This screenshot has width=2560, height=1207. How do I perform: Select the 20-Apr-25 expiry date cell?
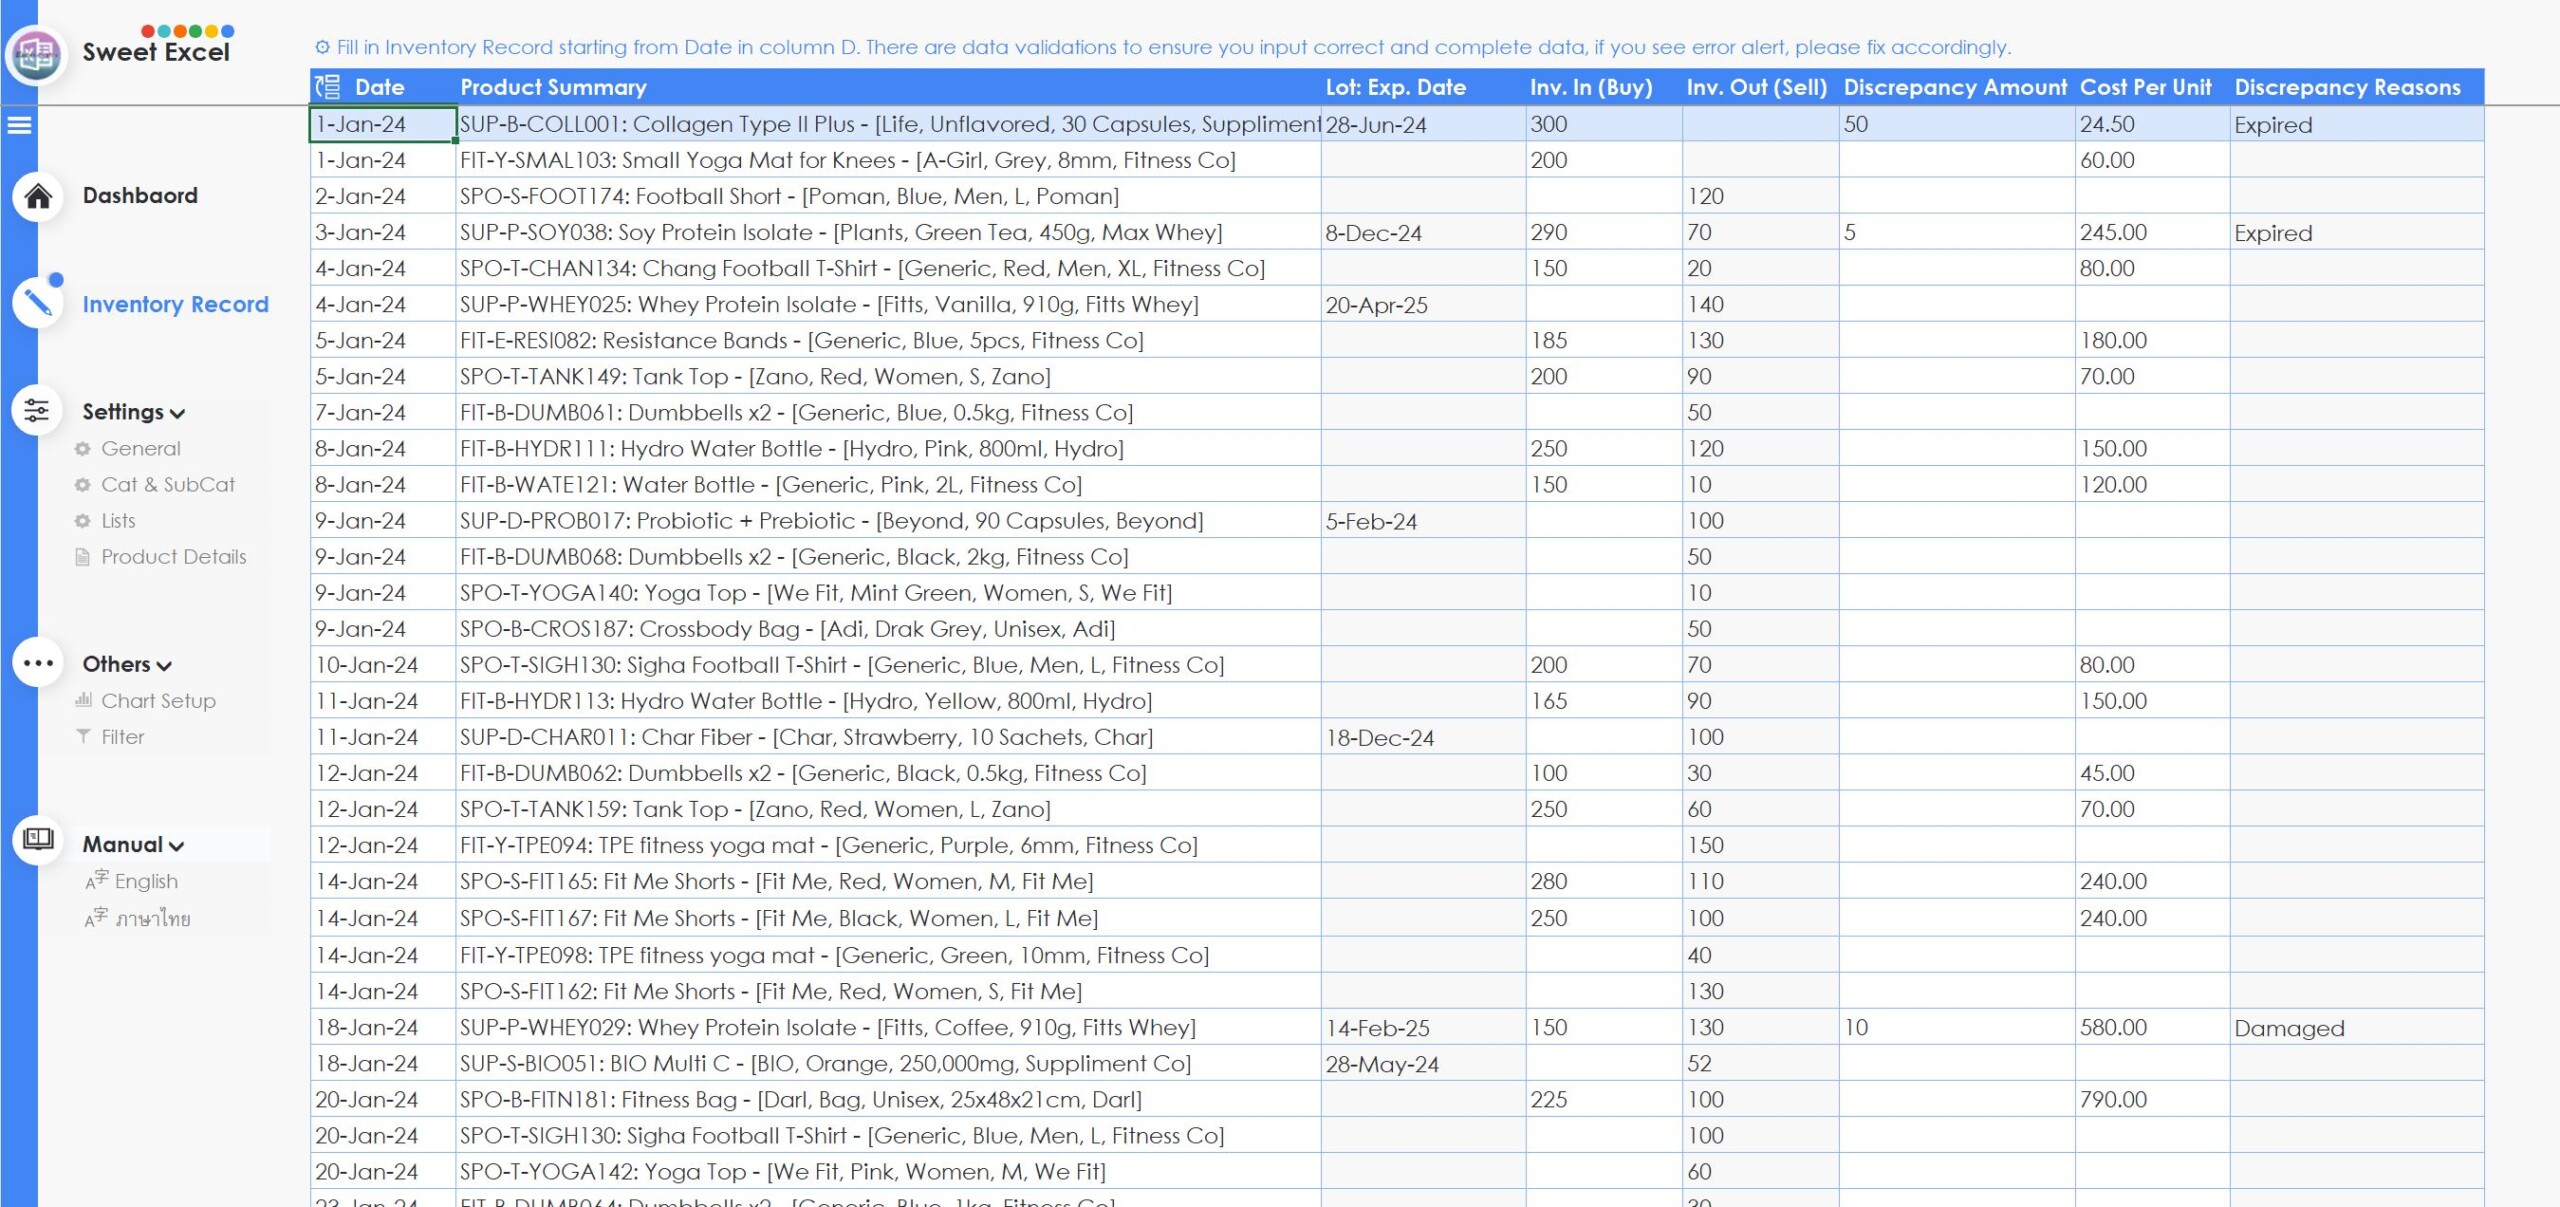[x=1424, y=304]
